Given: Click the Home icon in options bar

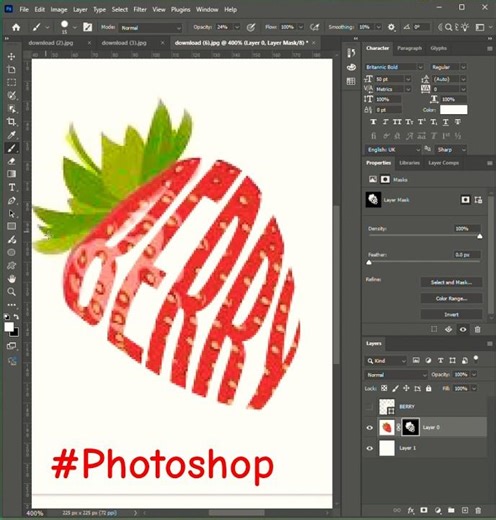Looking at the screenshot, I should point(16,27).
